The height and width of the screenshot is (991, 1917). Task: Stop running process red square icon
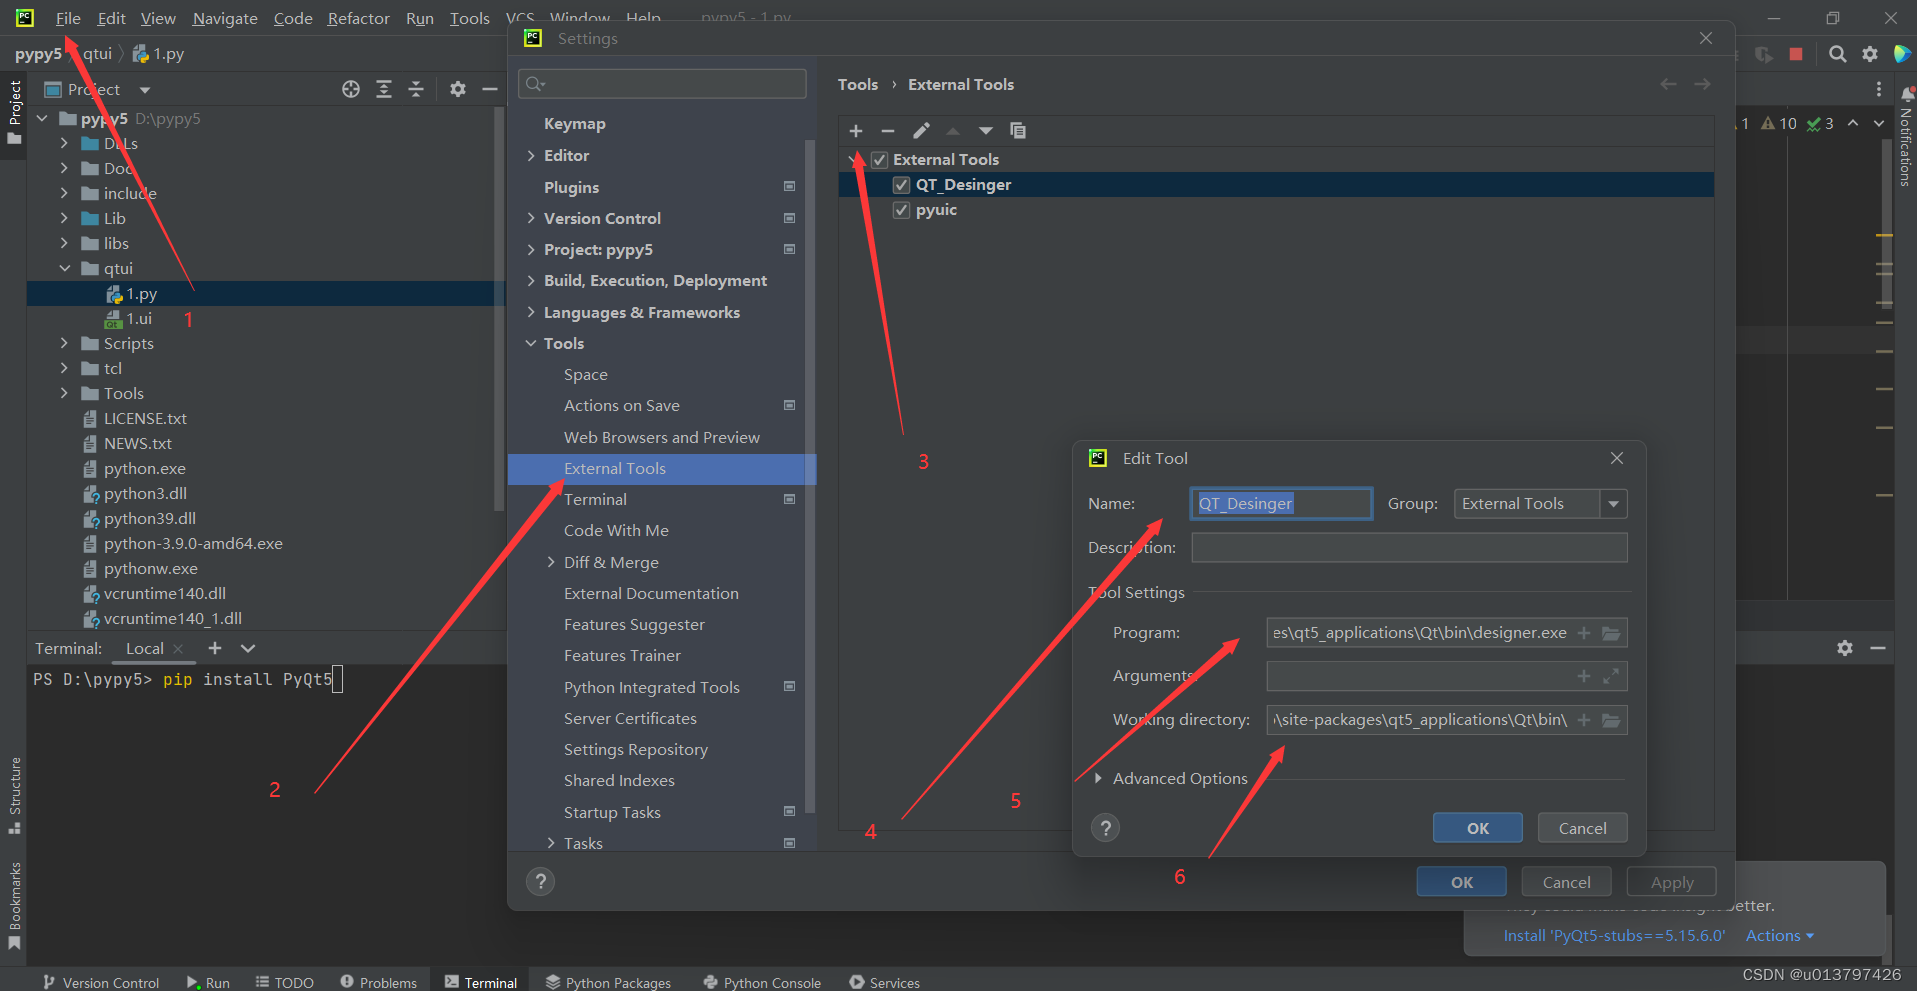pos(1796,54)
